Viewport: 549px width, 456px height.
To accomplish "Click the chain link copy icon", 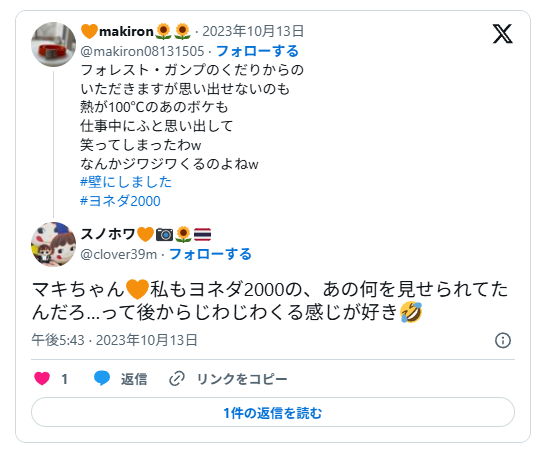I will tap(177, 379).
